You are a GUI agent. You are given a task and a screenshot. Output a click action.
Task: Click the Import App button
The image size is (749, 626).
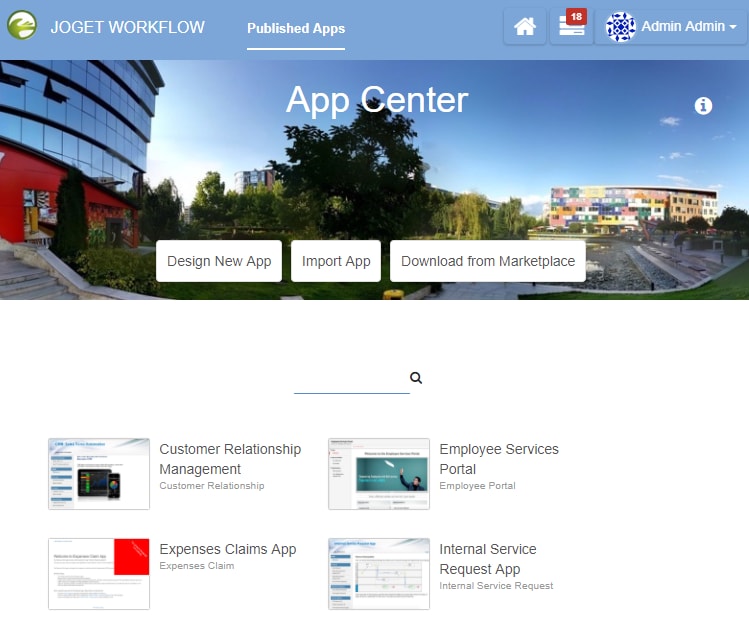pyautogui.click(x=336, y=261)
